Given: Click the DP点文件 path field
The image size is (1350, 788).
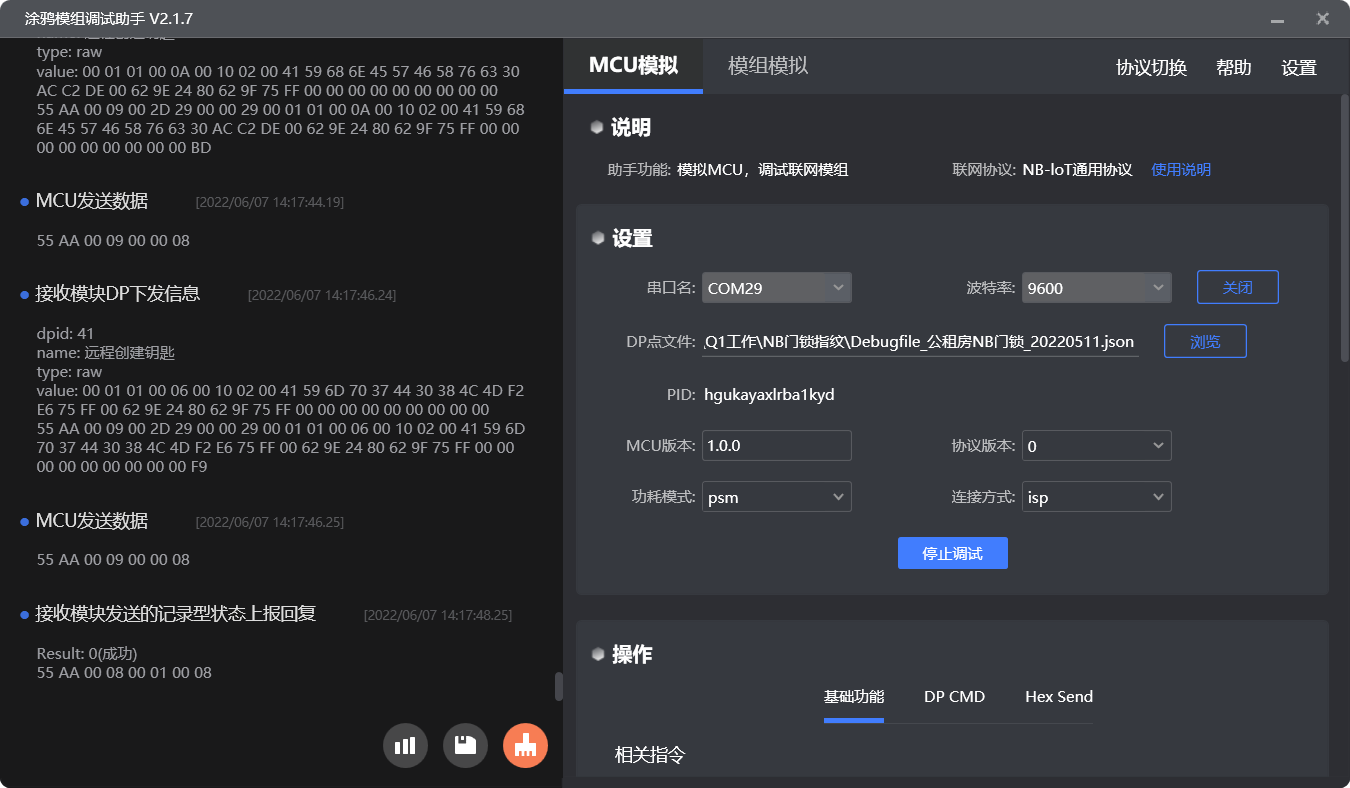Looking at the screenshot, I should point(920,341).
